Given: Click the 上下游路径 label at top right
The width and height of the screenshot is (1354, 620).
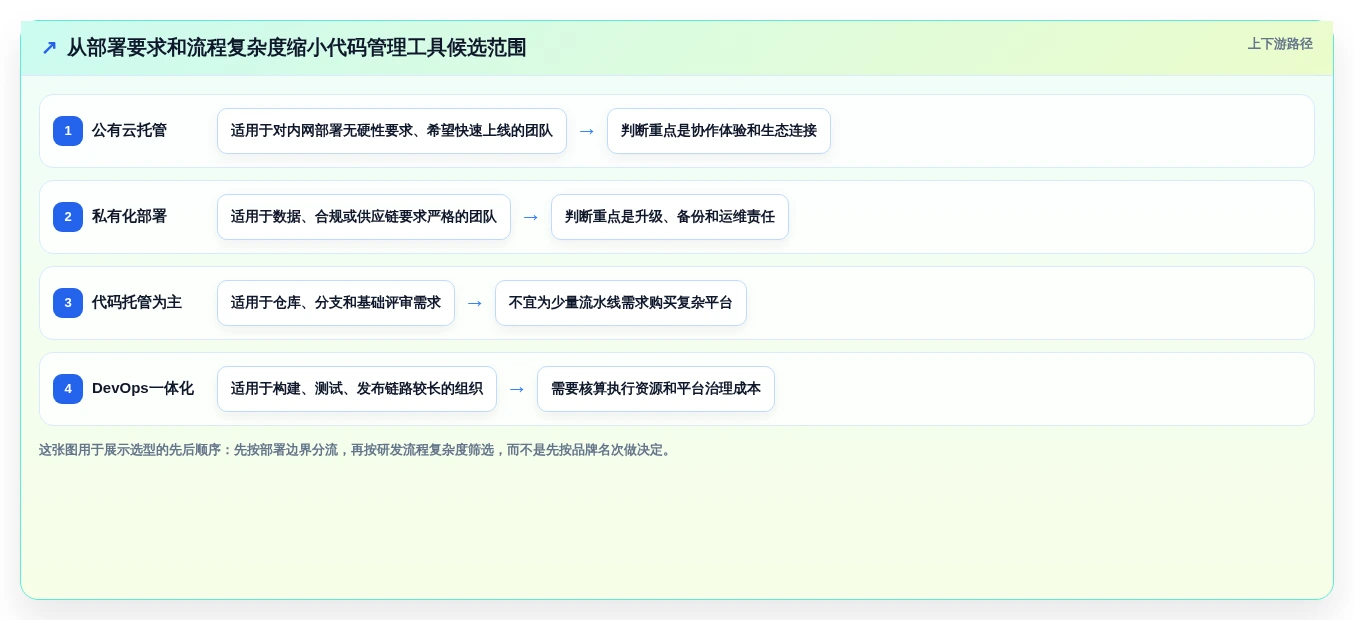Looking at the screenshot, I should (1280, 44).
